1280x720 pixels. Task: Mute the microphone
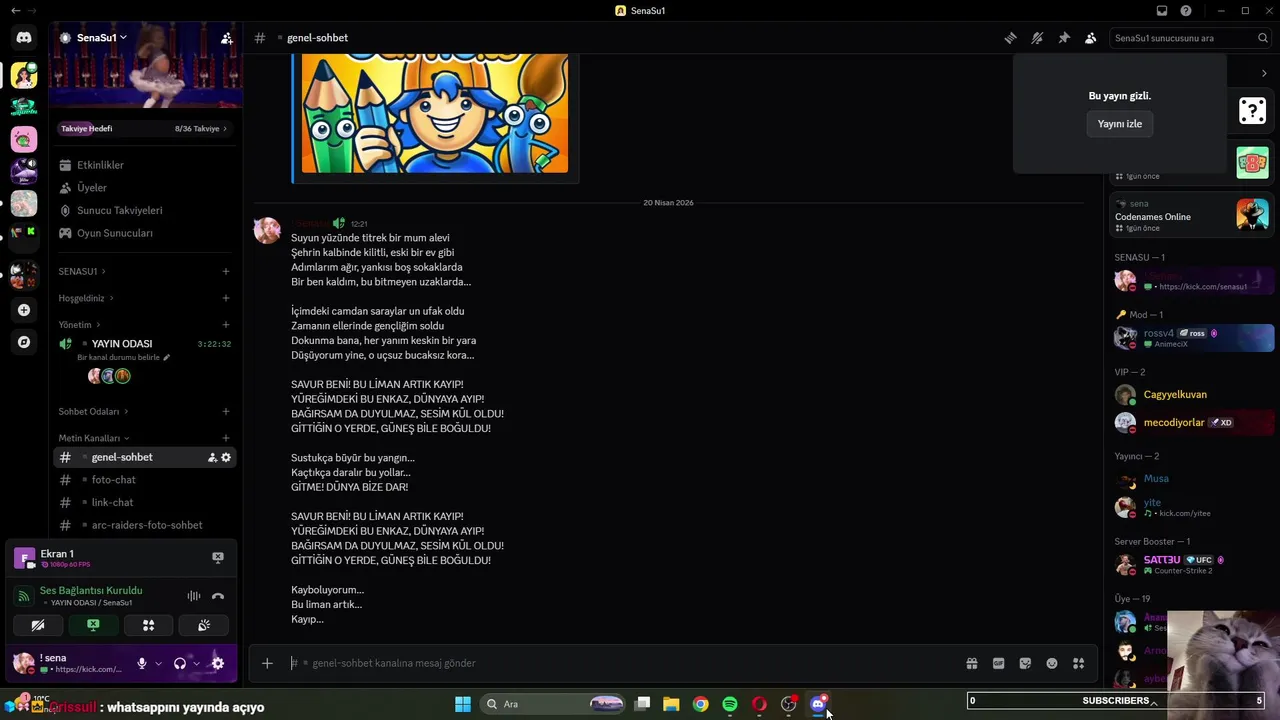[x=142, y=663]
